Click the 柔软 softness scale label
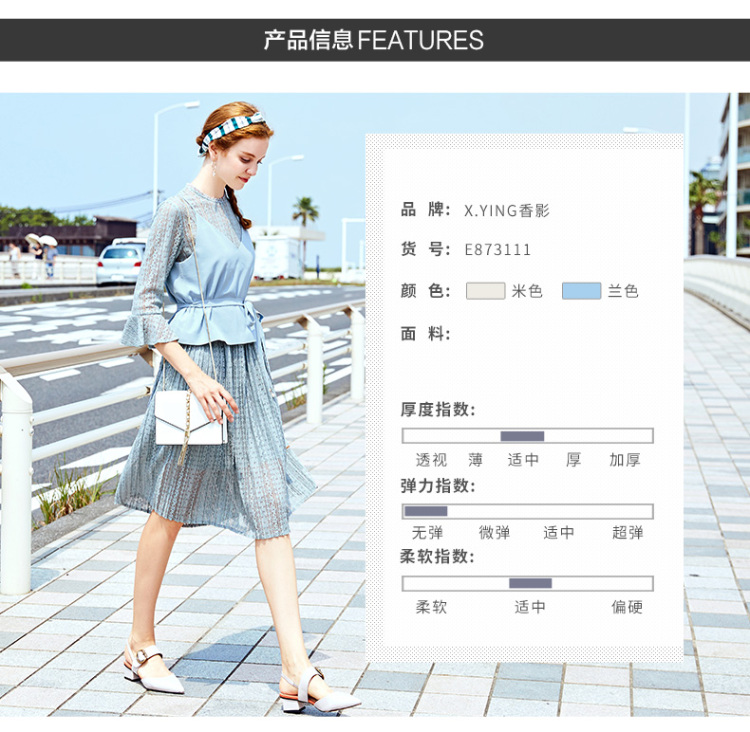This screenshot has height=732, width=750. (431, 607)
